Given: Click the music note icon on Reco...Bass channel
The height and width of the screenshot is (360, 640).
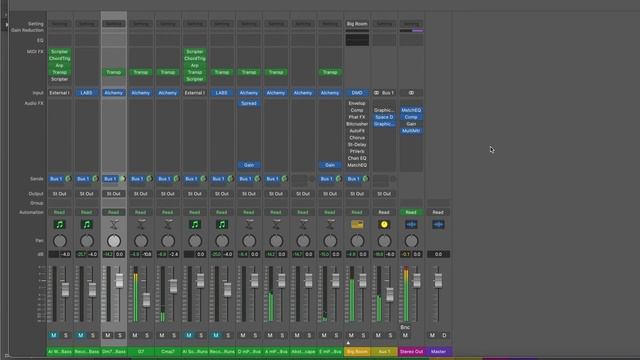Looking at the screenshot, I should tap(87, 224).
